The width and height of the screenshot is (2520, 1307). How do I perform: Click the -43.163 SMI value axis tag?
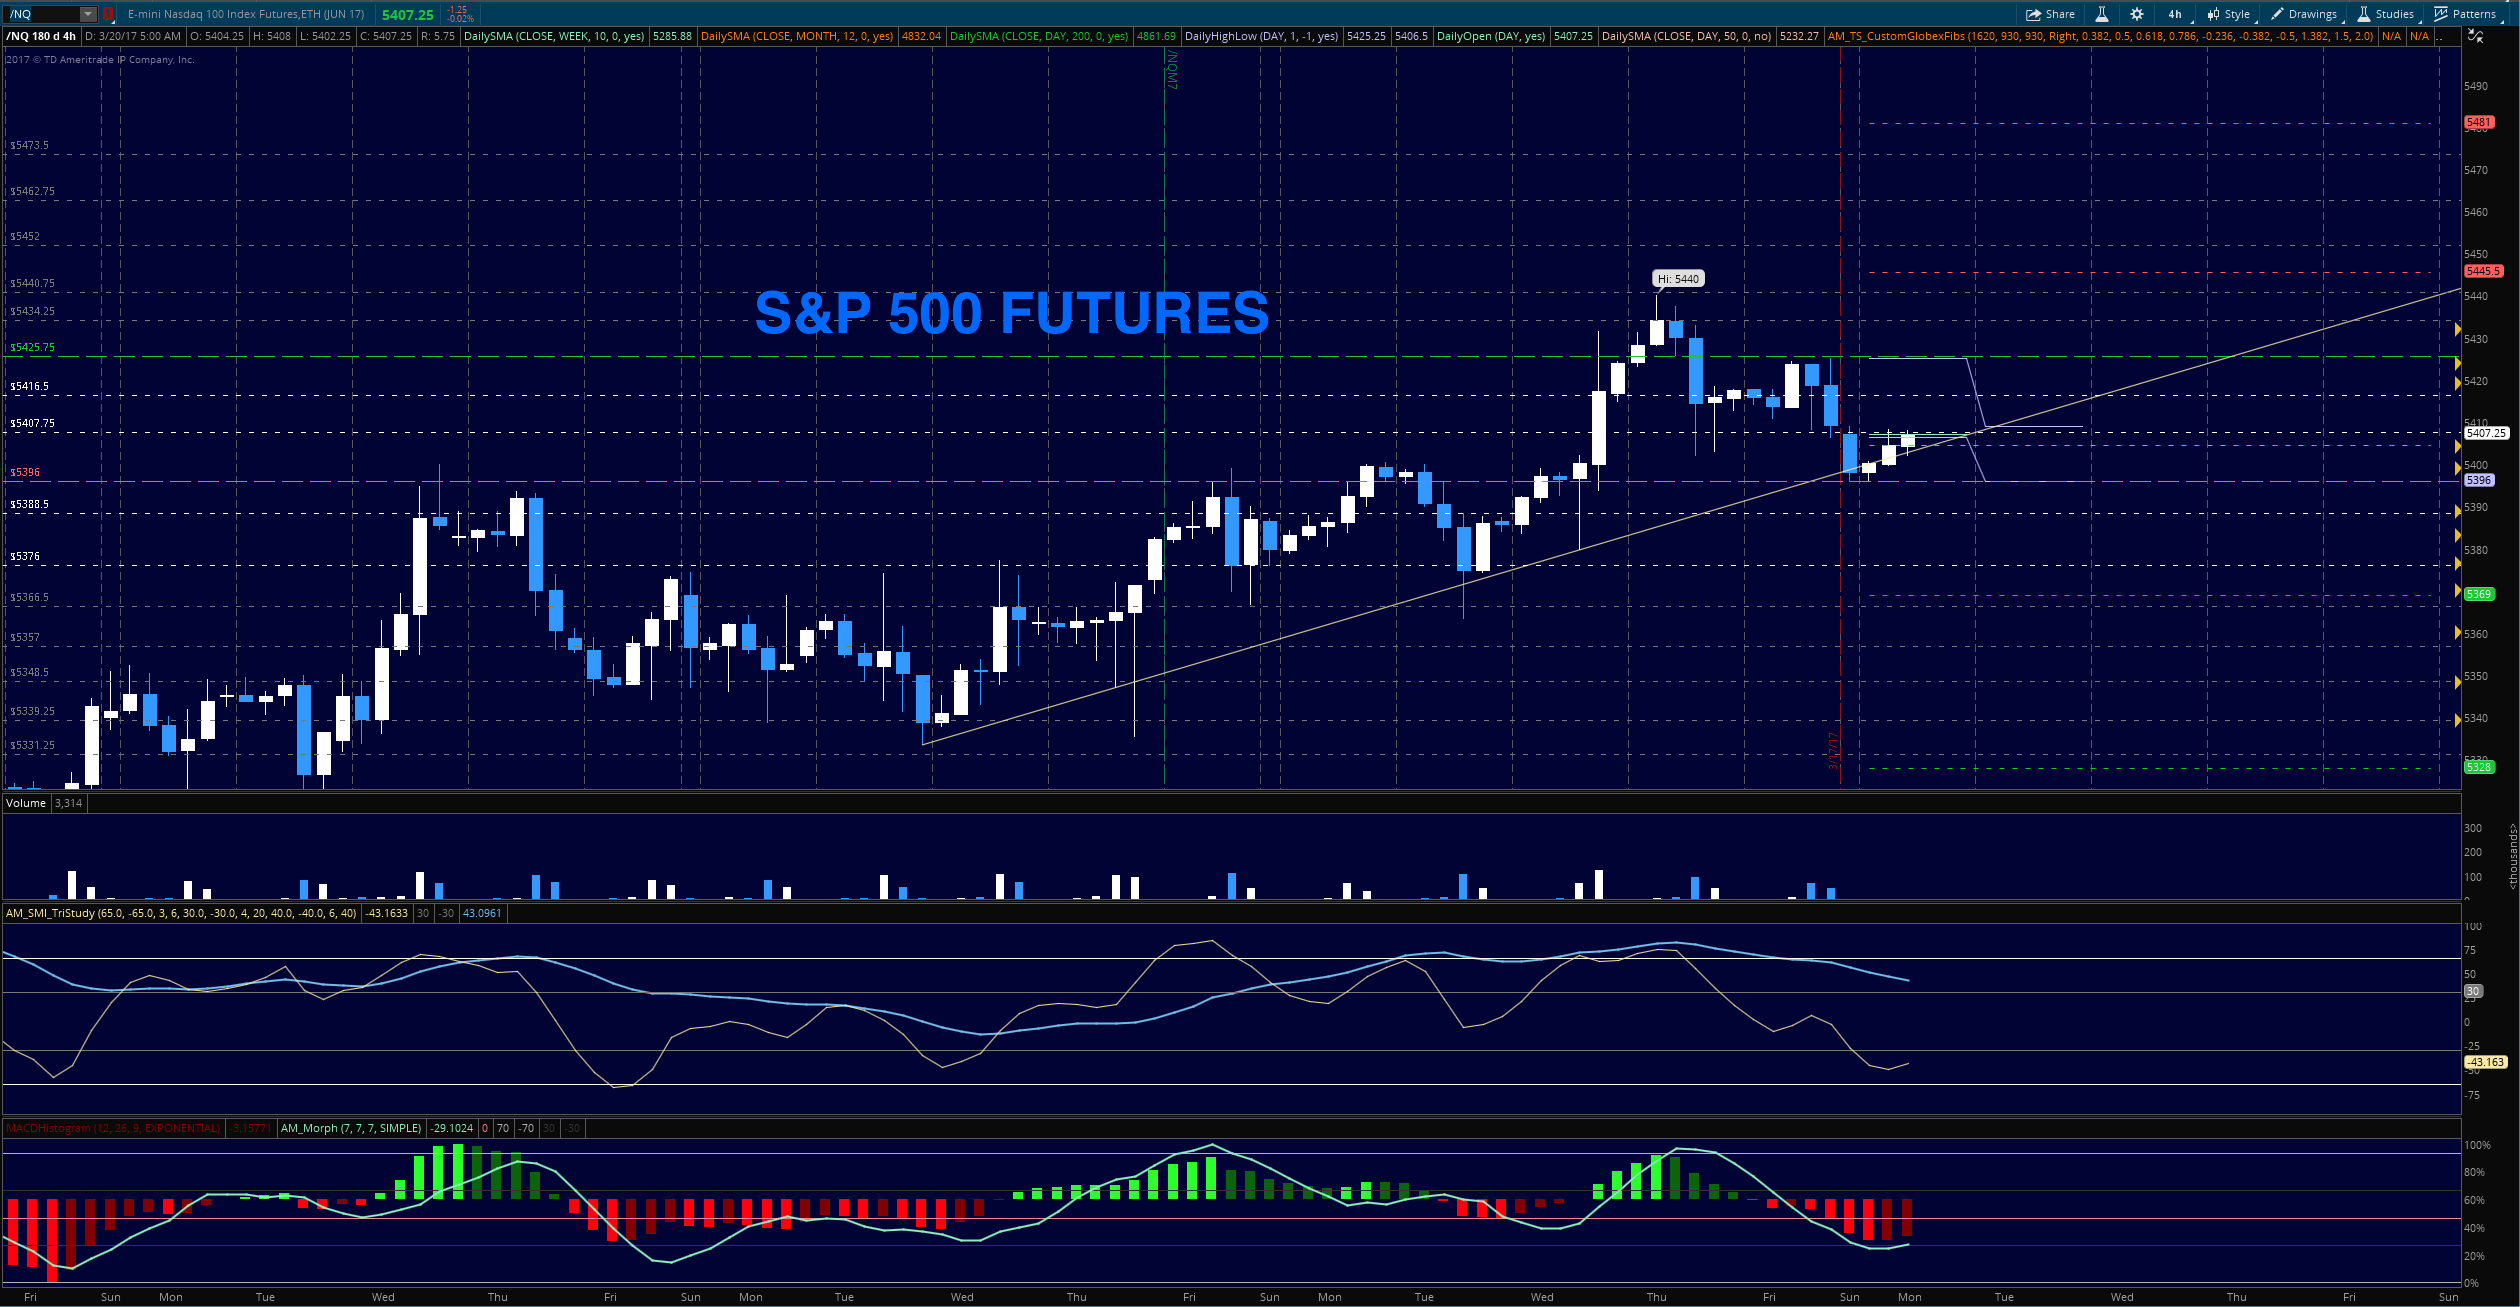(x=2486, y=1062)
